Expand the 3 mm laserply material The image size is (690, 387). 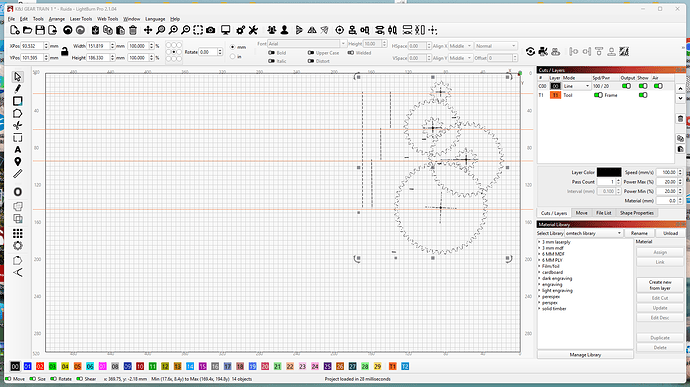[539, 242]
